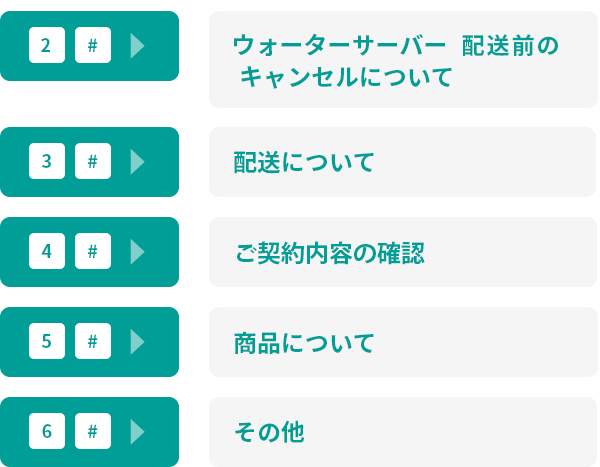The width and height of the screenshot is (600, 467).
Task: Click the # key icon beside number 2
Action: click(x=93, y=45)
